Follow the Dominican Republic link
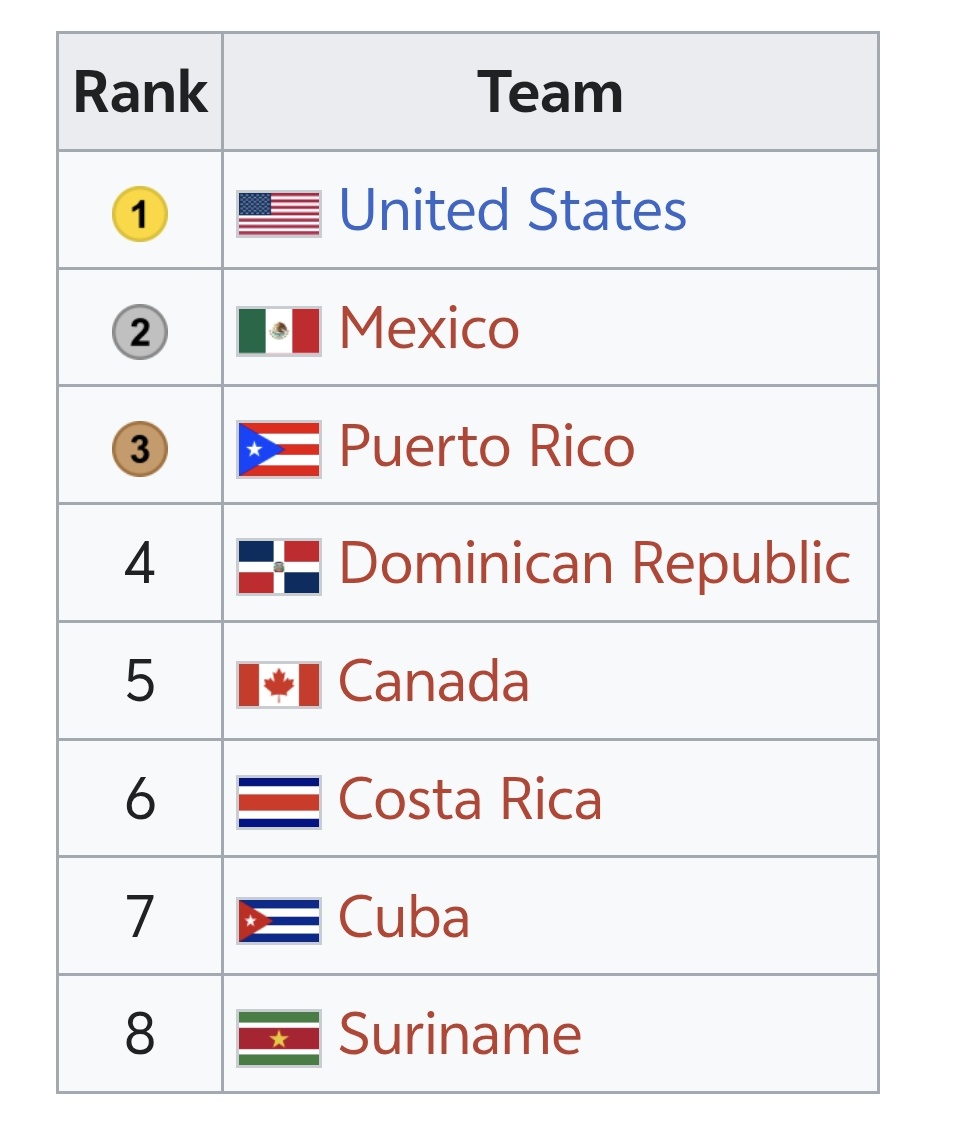This screenshot has height=1127, width=964. click(x=595, y=564)
